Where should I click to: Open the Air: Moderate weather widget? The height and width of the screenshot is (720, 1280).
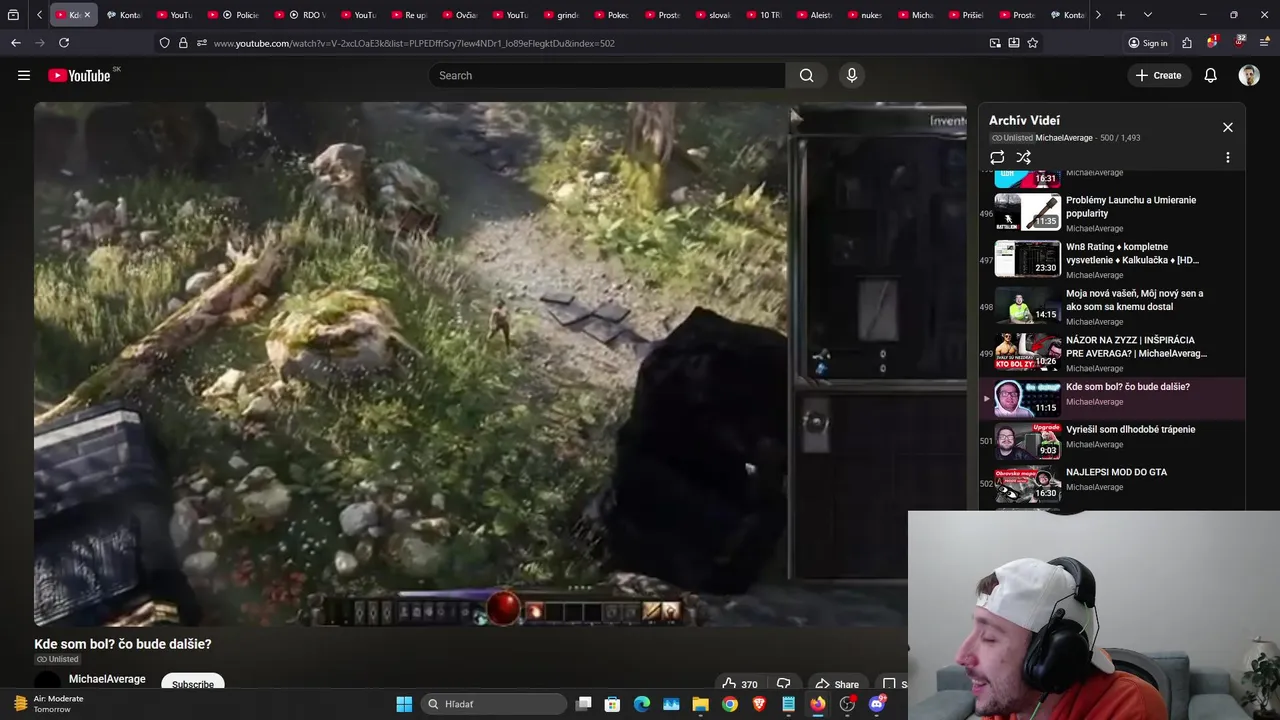pos(48,704)
